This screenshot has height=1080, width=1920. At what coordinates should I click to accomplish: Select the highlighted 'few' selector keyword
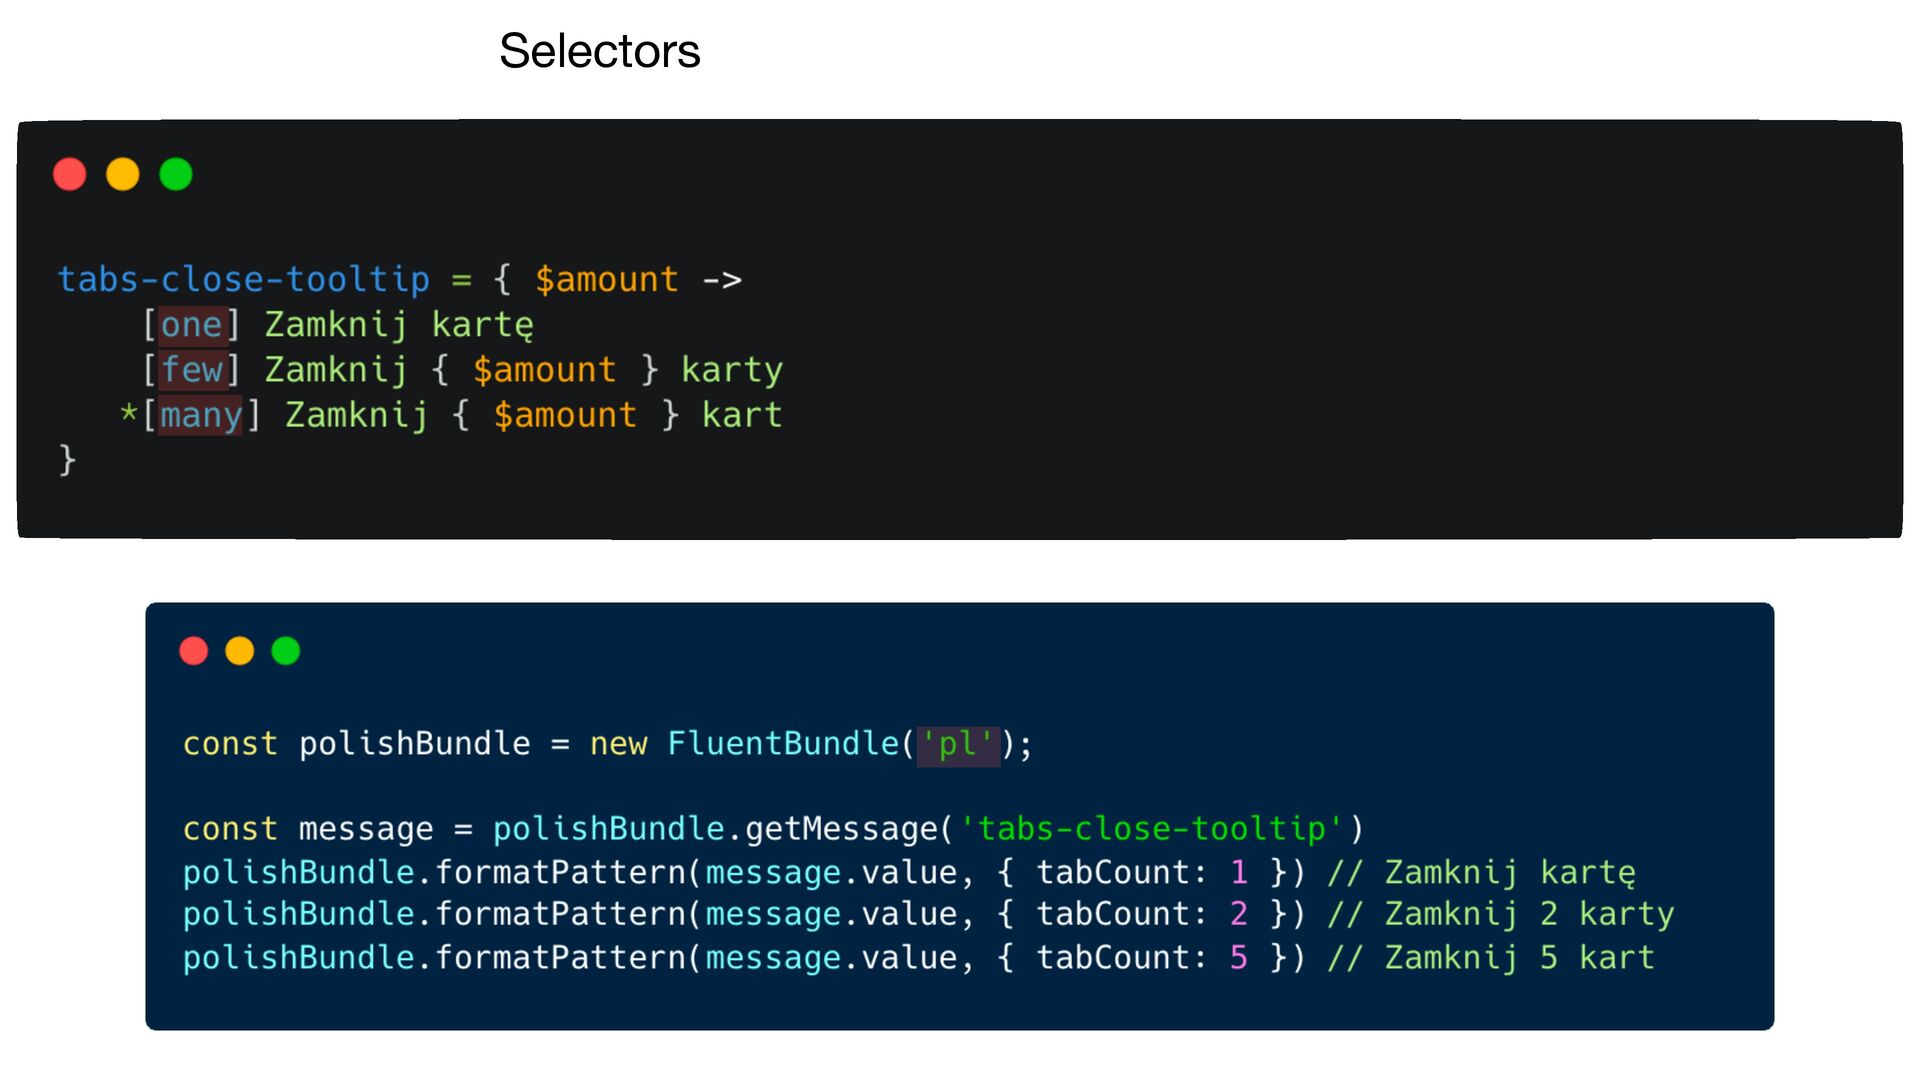191,370
